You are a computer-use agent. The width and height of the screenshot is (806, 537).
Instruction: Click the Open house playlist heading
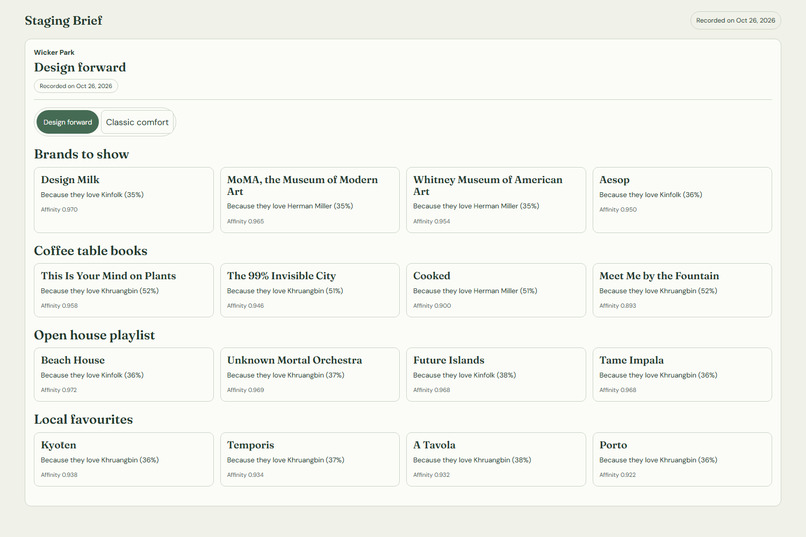point(95,335)
